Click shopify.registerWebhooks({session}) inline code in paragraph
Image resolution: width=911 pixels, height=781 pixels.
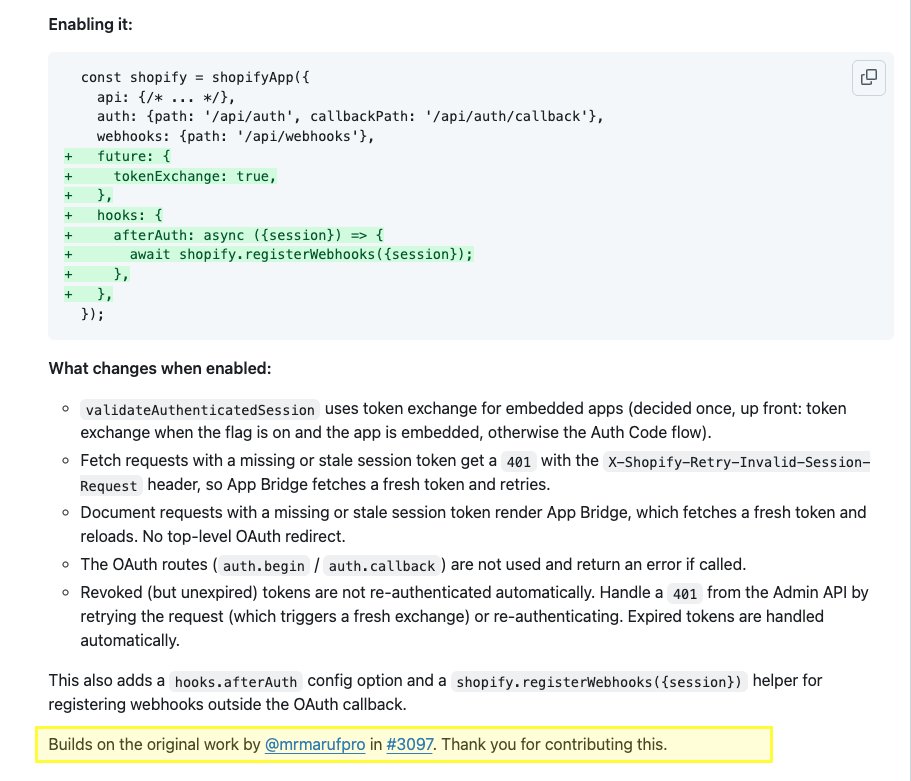click(x=599, y=682)
